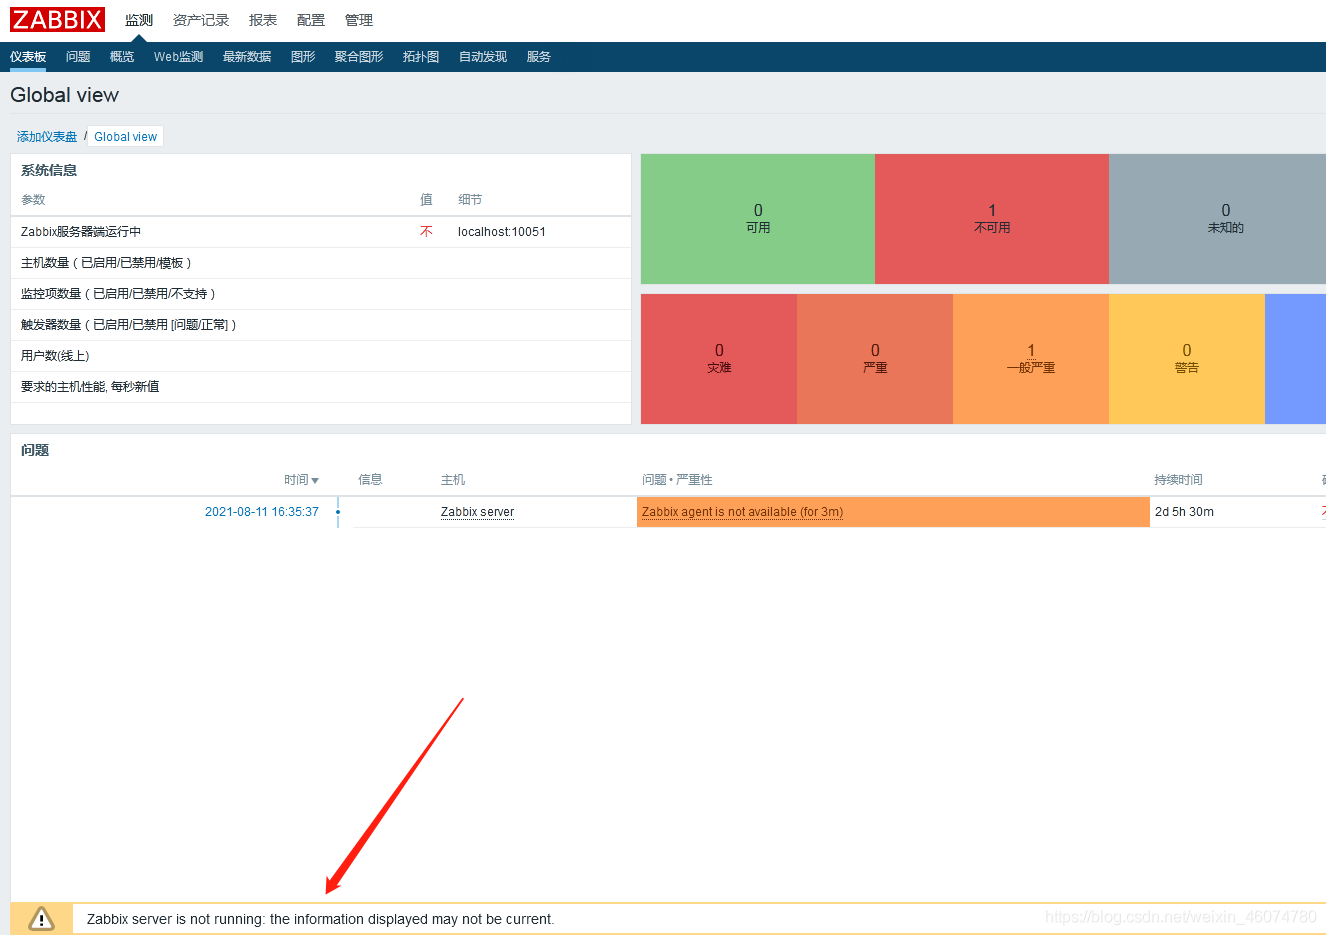
Task: Go to the 自动发现 submenu tab
Action: click(483, 57)
